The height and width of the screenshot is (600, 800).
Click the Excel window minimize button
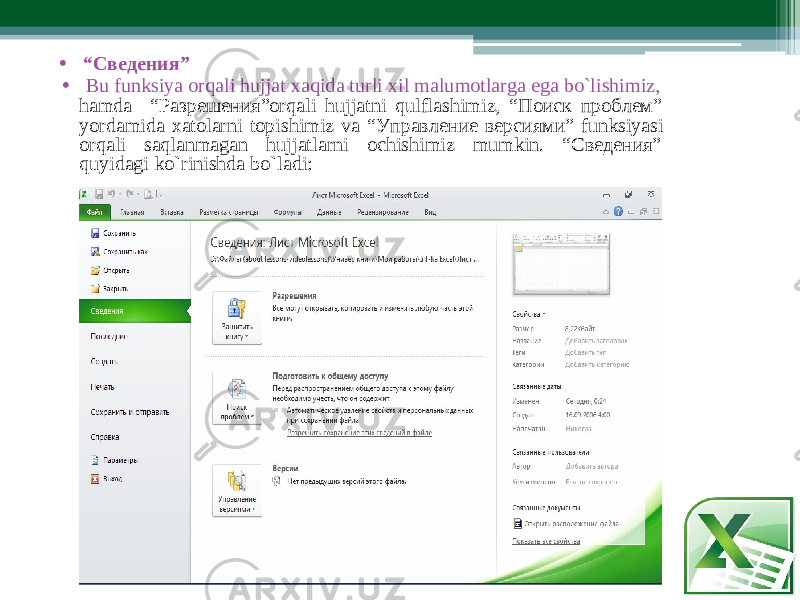point(607,195)
